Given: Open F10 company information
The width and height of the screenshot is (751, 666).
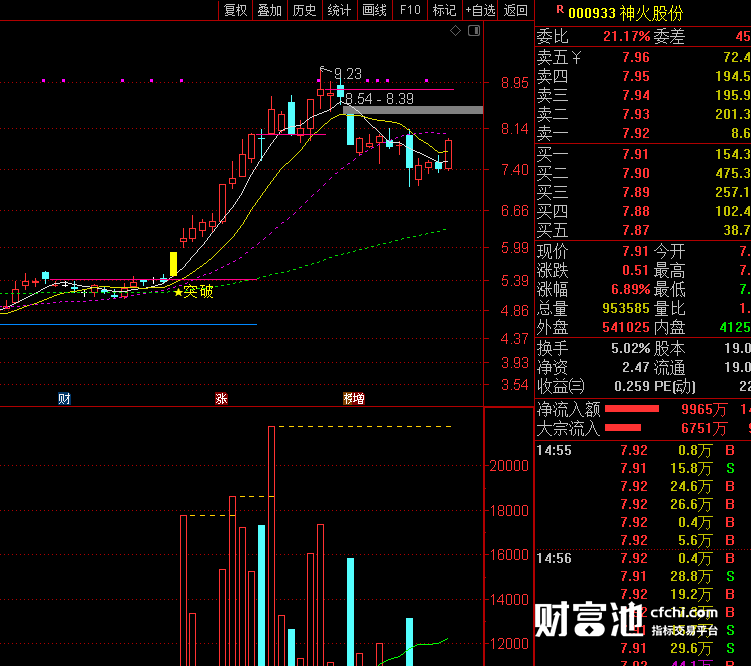Looking at the screenshot, I should (x=410, y=10).
